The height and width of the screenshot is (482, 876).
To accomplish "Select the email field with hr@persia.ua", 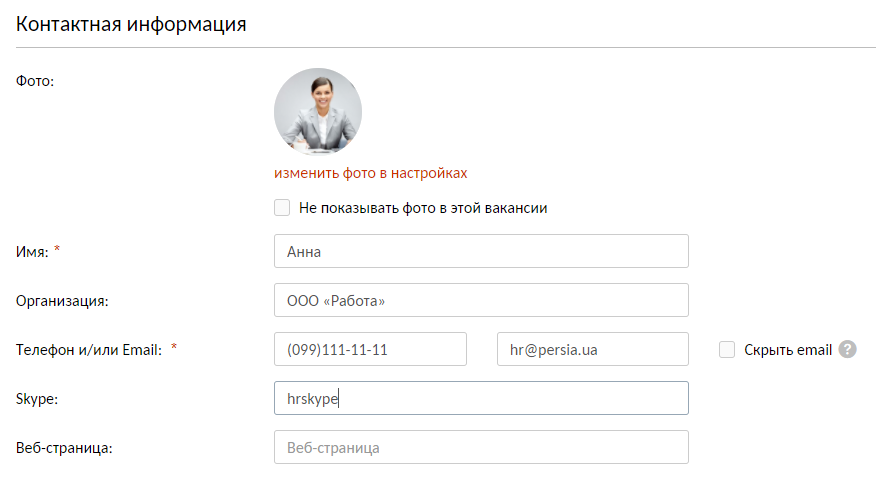I will click(x=592, y=349).
